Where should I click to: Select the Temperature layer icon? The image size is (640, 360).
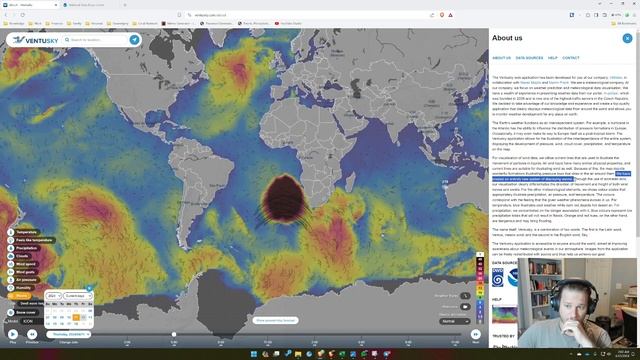(x=11, y=232)
